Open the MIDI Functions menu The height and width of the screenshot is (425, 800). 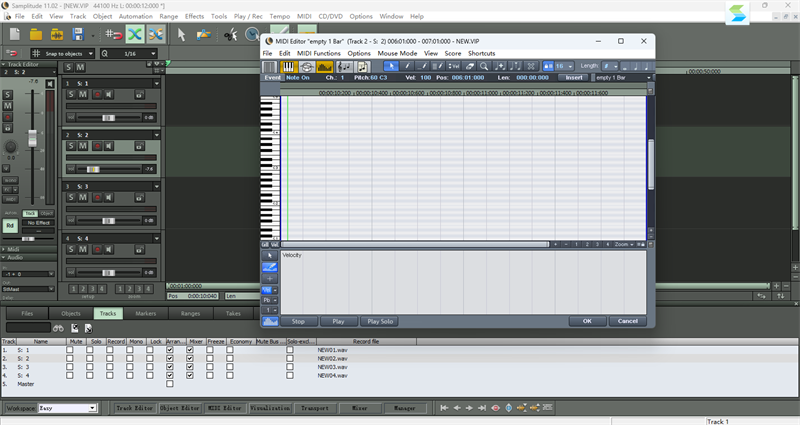tap(319, 53)
